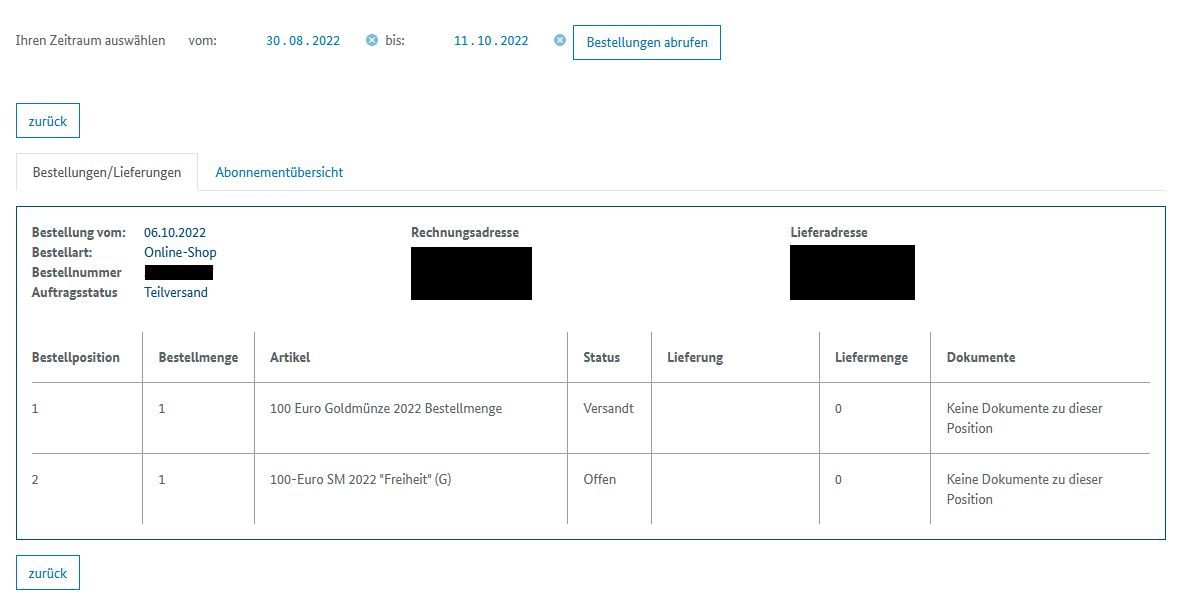Screen dimensions: 1178x612
Task: Click the Bestellungen abrufen button
Action: [647, 43]
